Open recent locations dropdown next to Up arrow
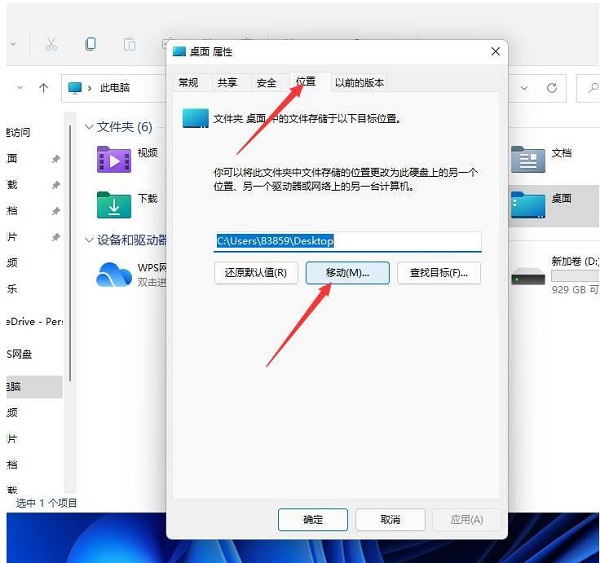Screen dimensions: 600x563 click(x=20, y=88)
